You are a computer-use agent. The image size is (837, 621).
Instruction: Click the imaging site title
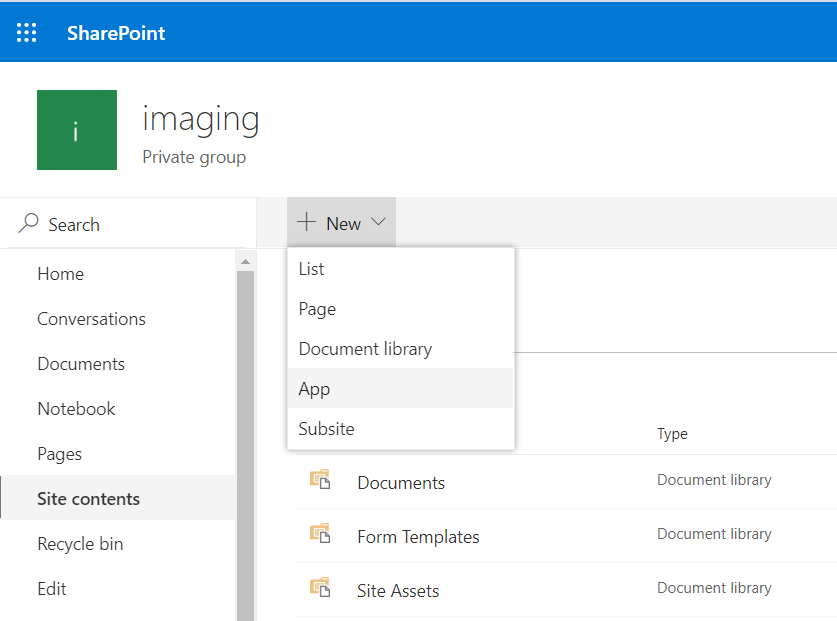201,120
